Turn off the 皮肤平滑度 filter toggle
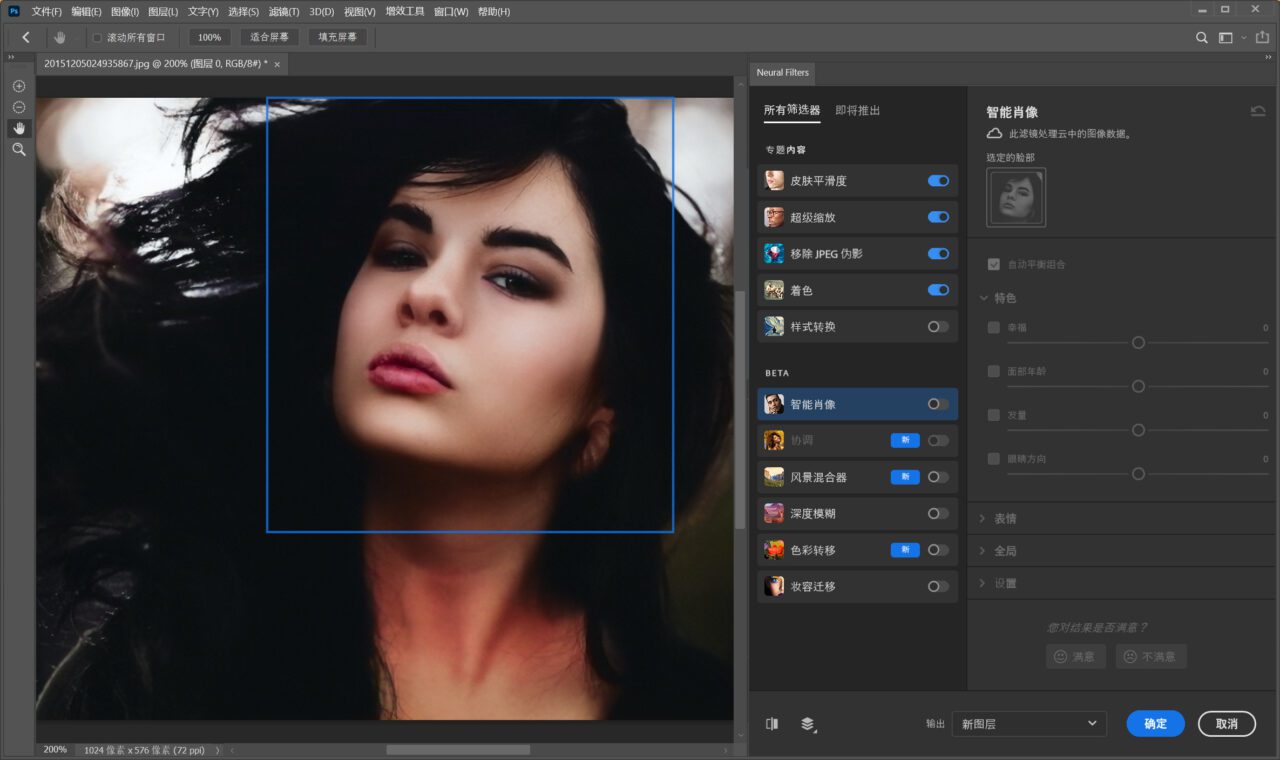 (x=938, y=181)
